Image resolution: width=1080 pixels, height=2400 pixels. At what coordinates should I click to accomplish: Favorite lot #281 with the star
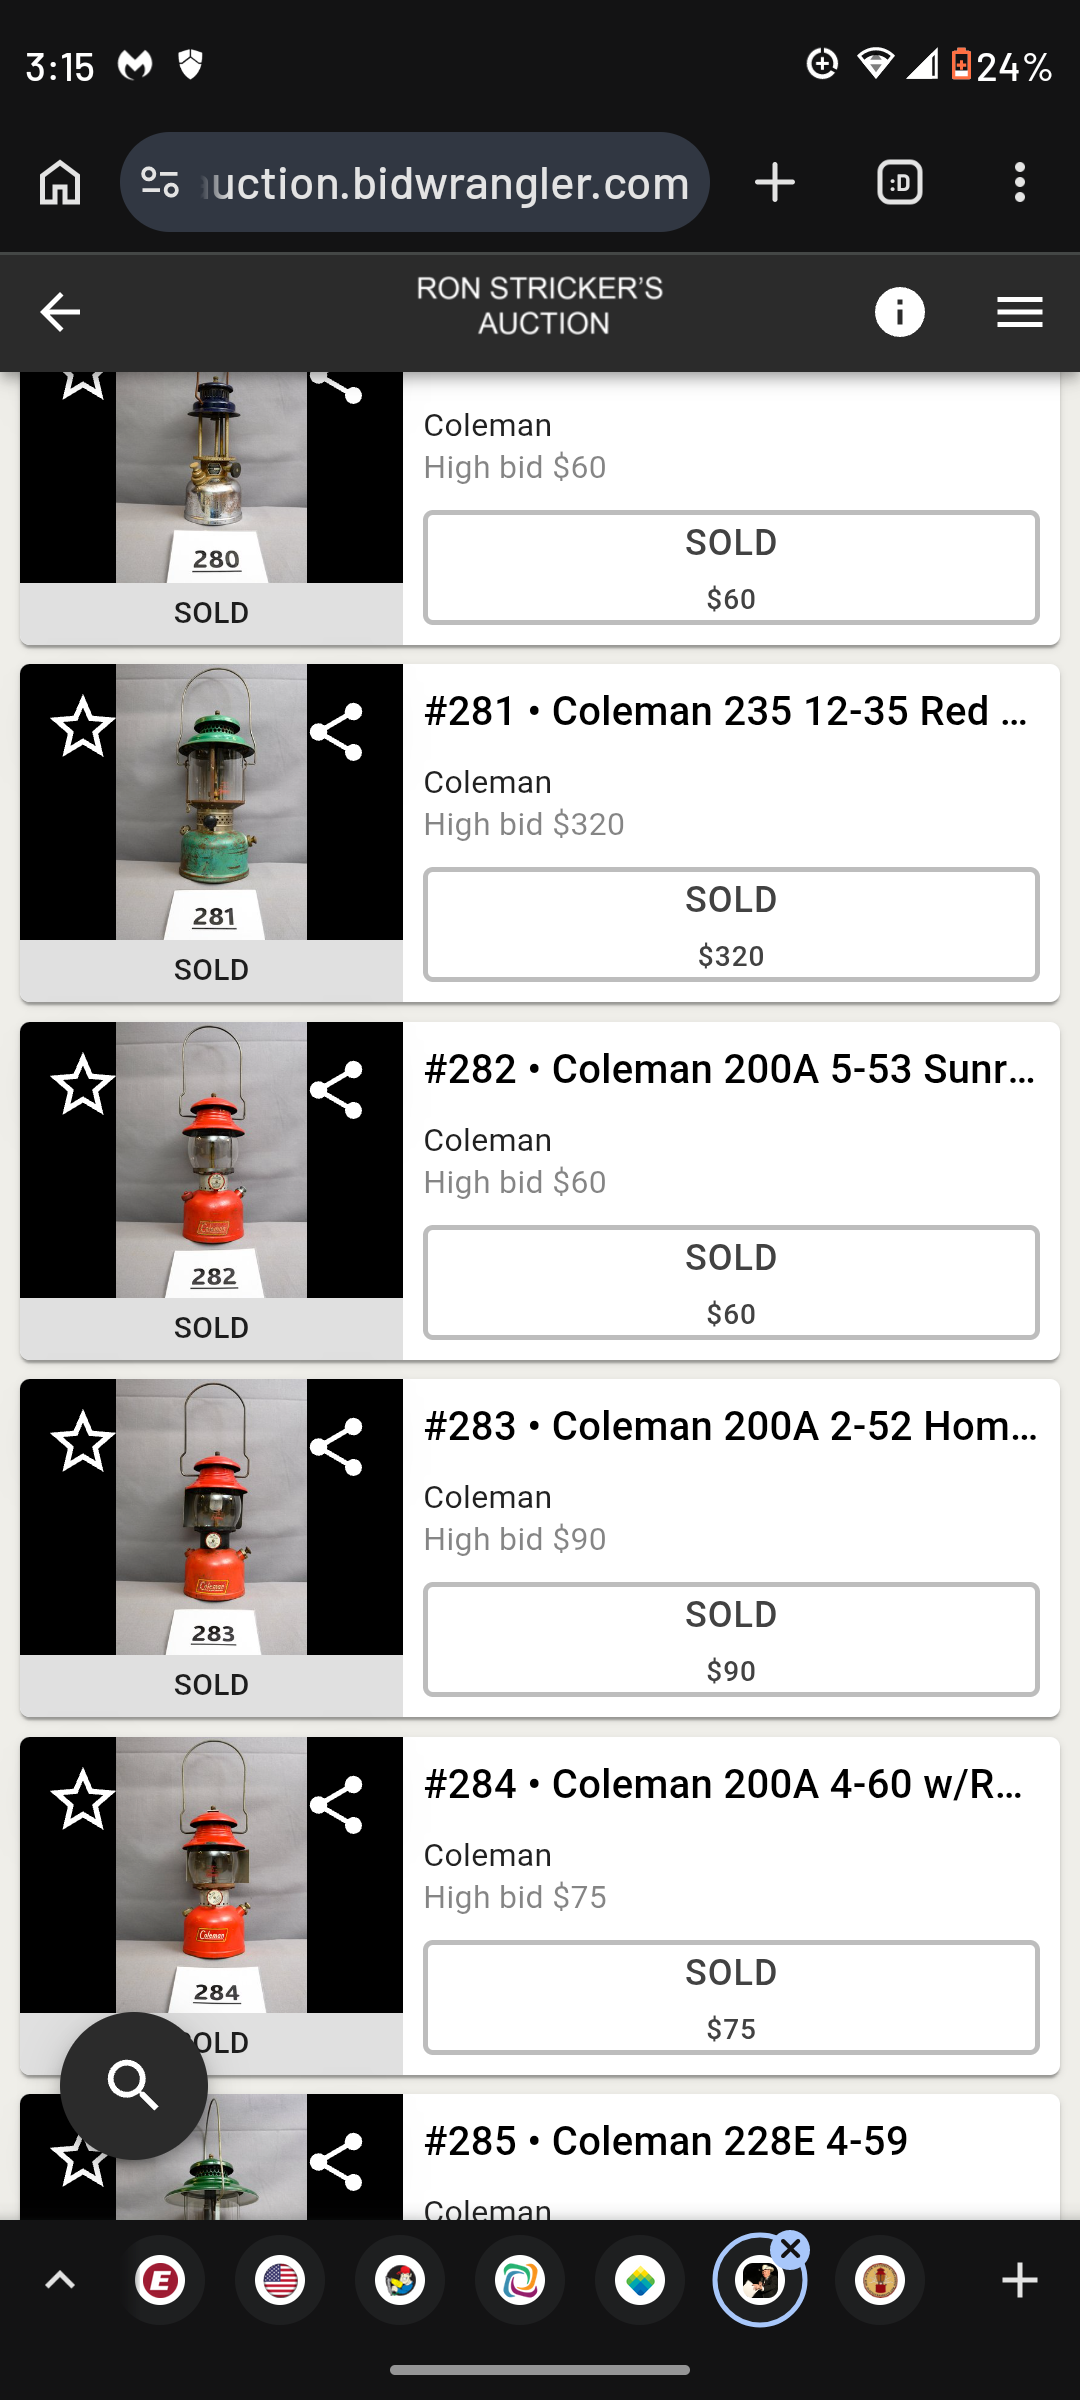[83, 727]
